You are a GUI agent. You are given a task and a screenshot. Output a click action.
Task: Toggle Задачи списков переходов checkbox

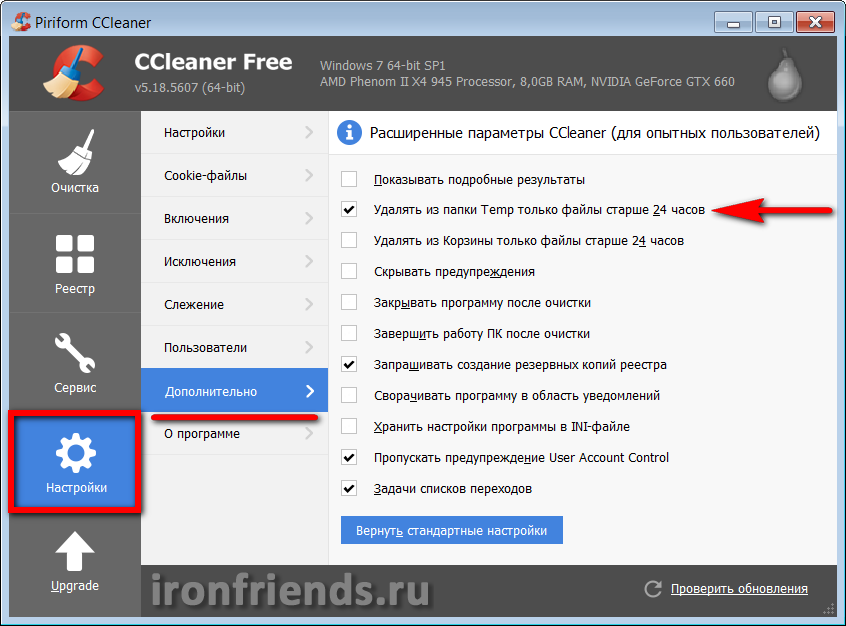click(349, 488)
